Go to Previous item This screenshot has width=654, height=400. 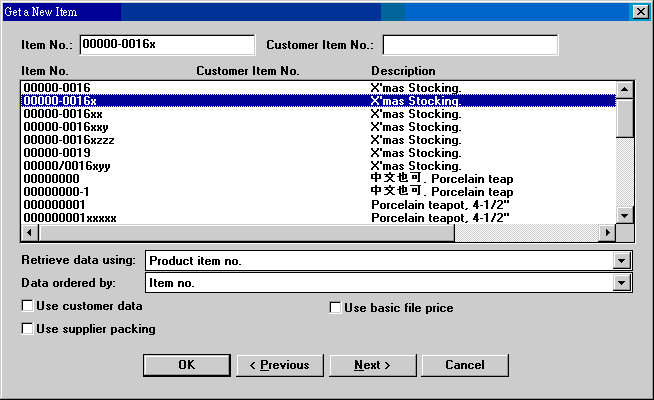point(279,365)
